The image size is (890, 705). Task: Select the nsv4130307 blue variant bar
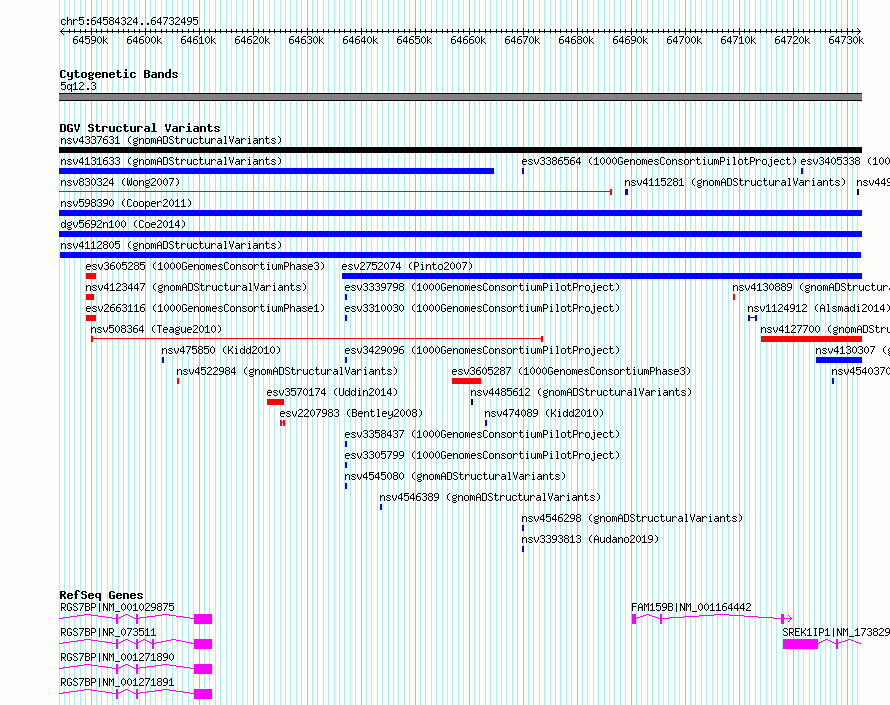tap(839, 360)
